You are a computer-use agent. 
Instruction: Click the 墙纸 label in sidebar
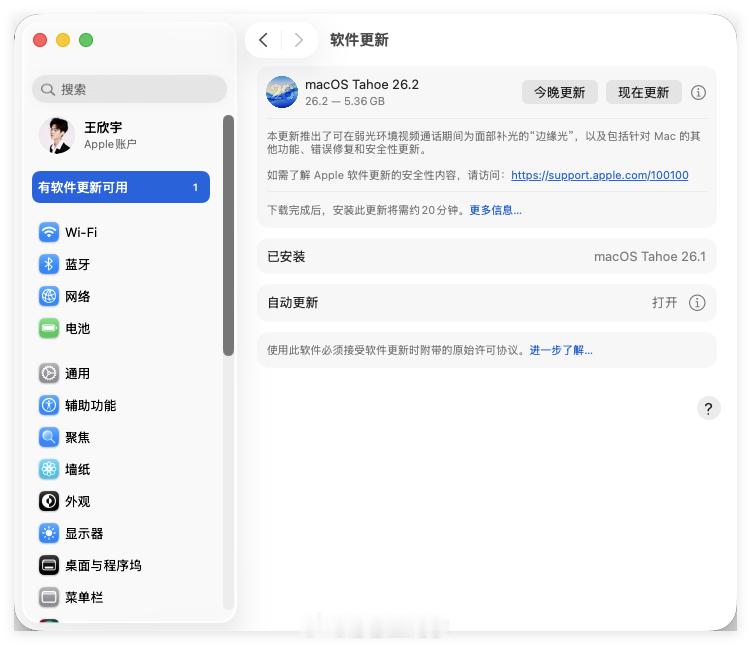78,469
